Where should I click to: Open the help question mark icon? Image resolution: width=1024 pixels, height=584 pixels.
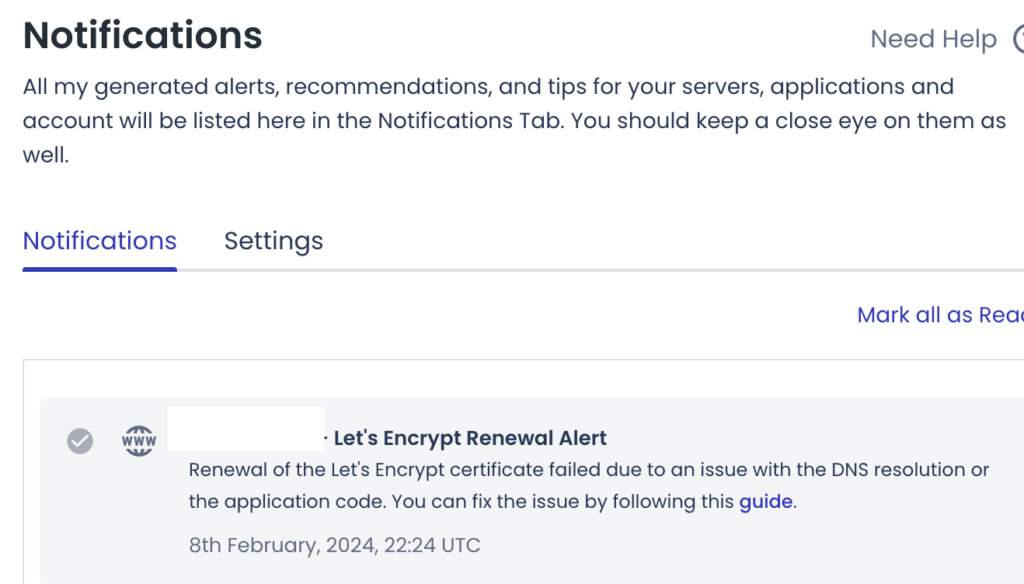tap(1019, 39)
